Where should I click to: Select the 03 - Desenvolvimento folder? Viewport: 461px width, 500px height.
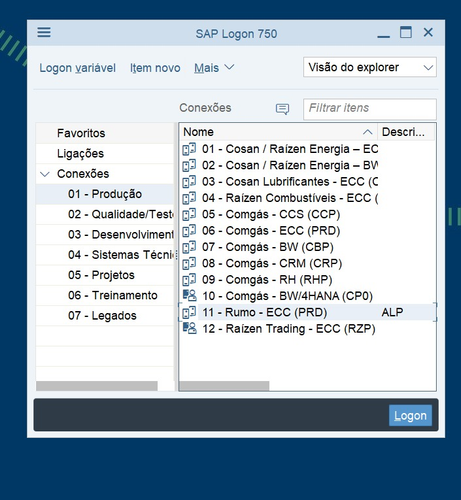(105, 235)
